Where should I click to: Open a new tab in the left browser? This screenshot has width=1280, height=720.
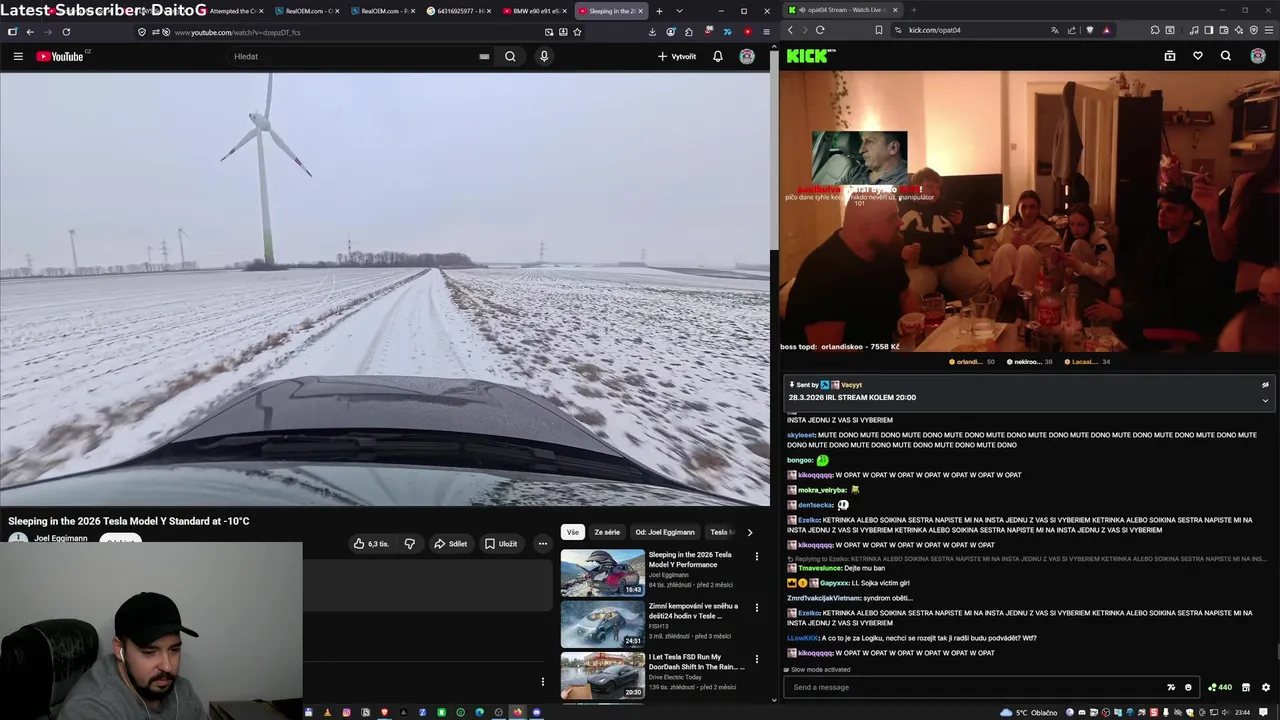tap(659, 11)
